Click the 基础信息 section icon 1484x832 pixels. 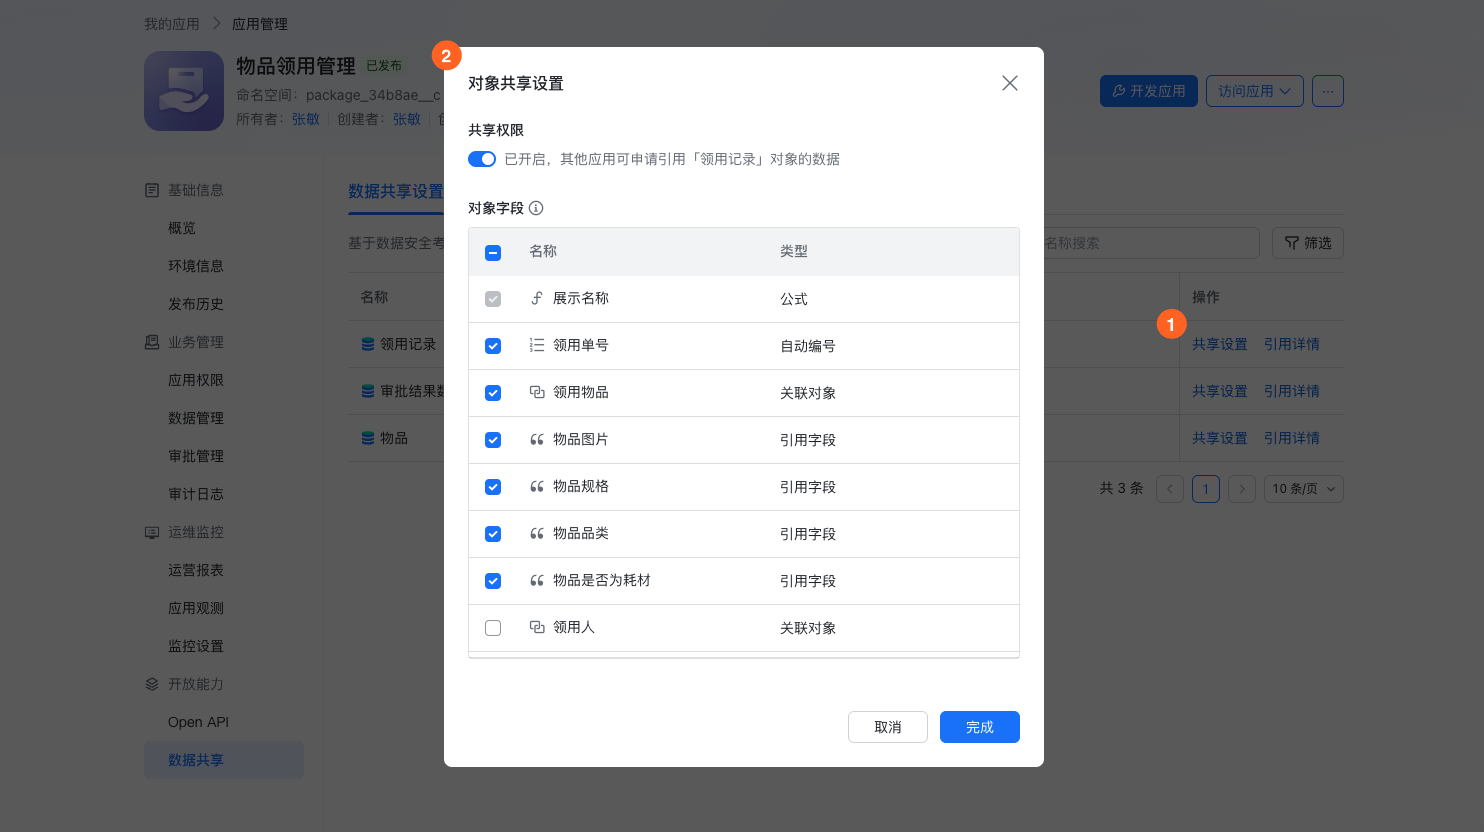(152, 190)
